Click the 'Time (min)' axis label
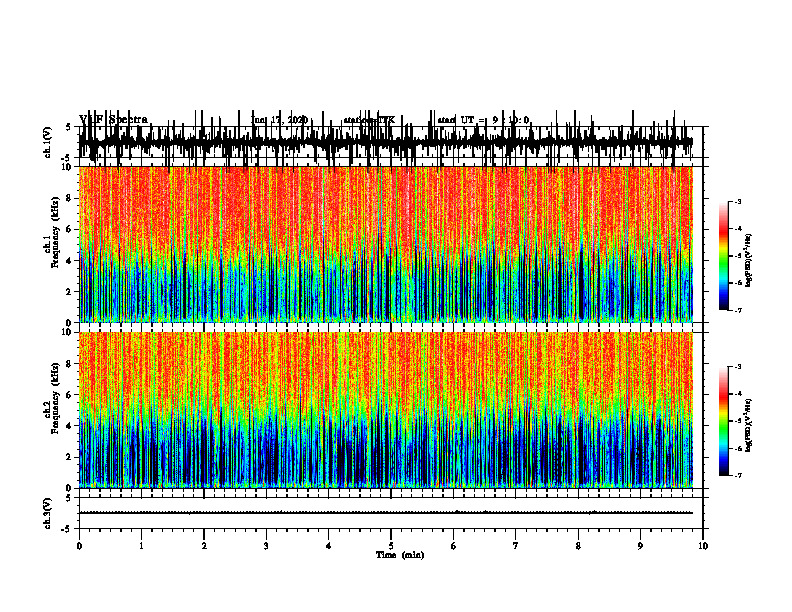This screenshot has width=792, height=612. [400, 555]
